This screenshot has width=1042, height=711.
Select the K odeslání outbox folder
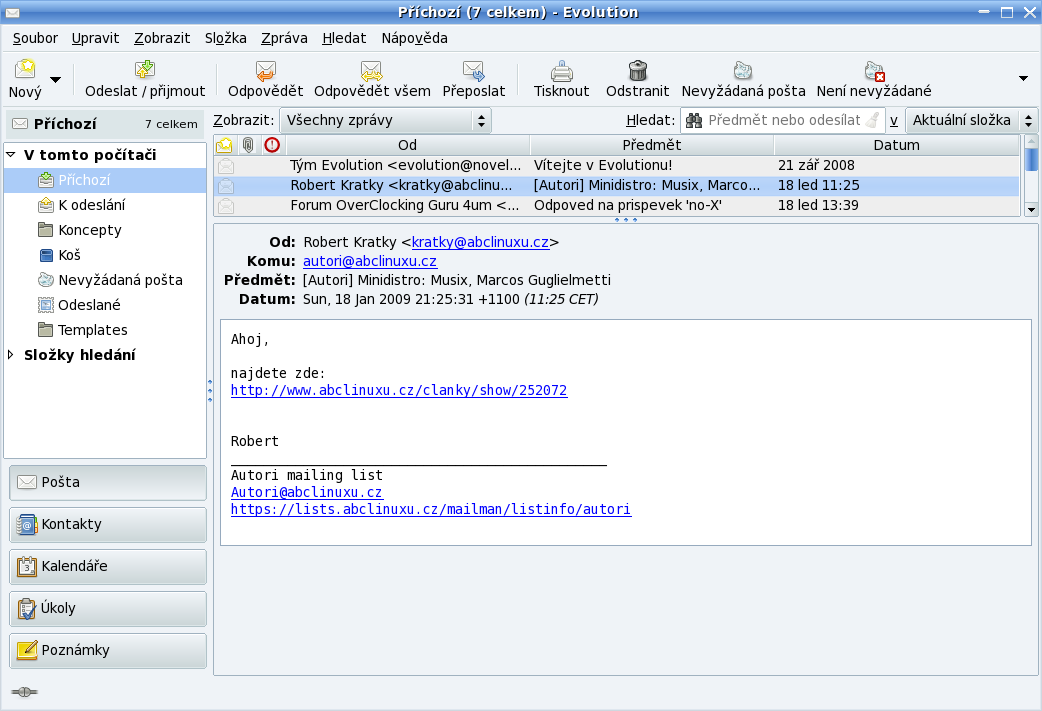pyautogui.click(x=105, y=205)
